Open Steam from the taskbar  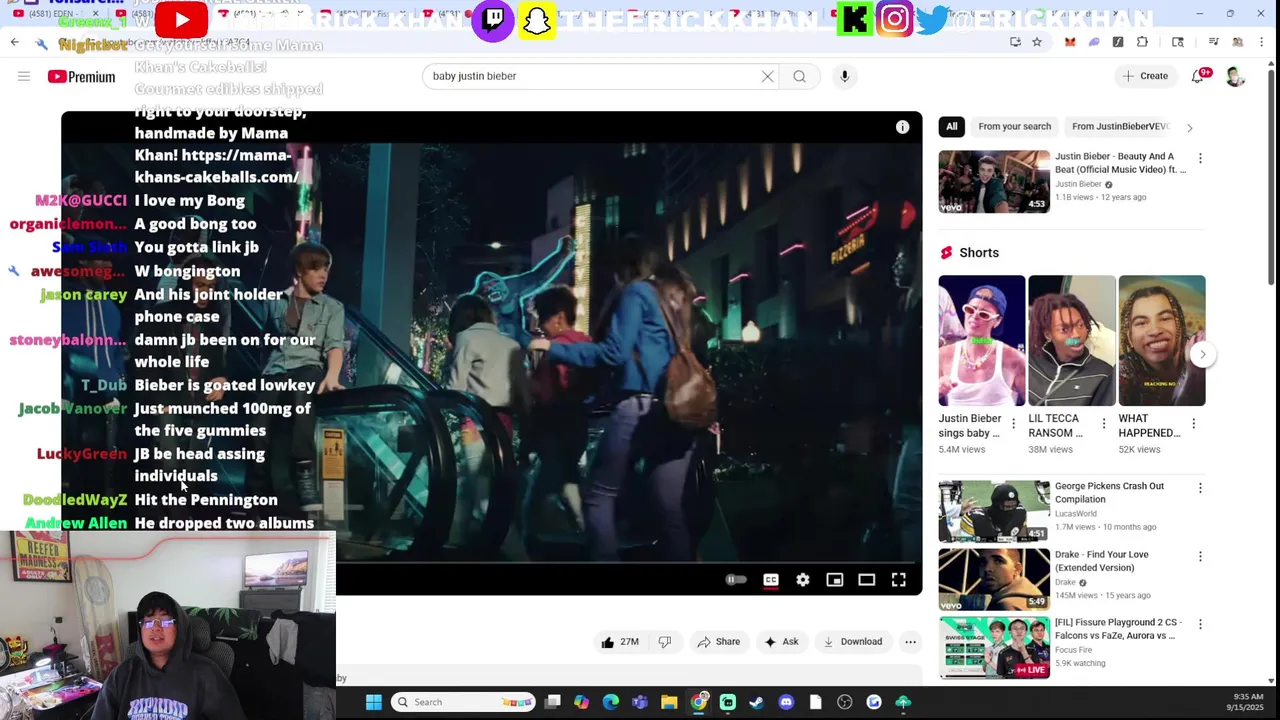(x=756, y=702)
